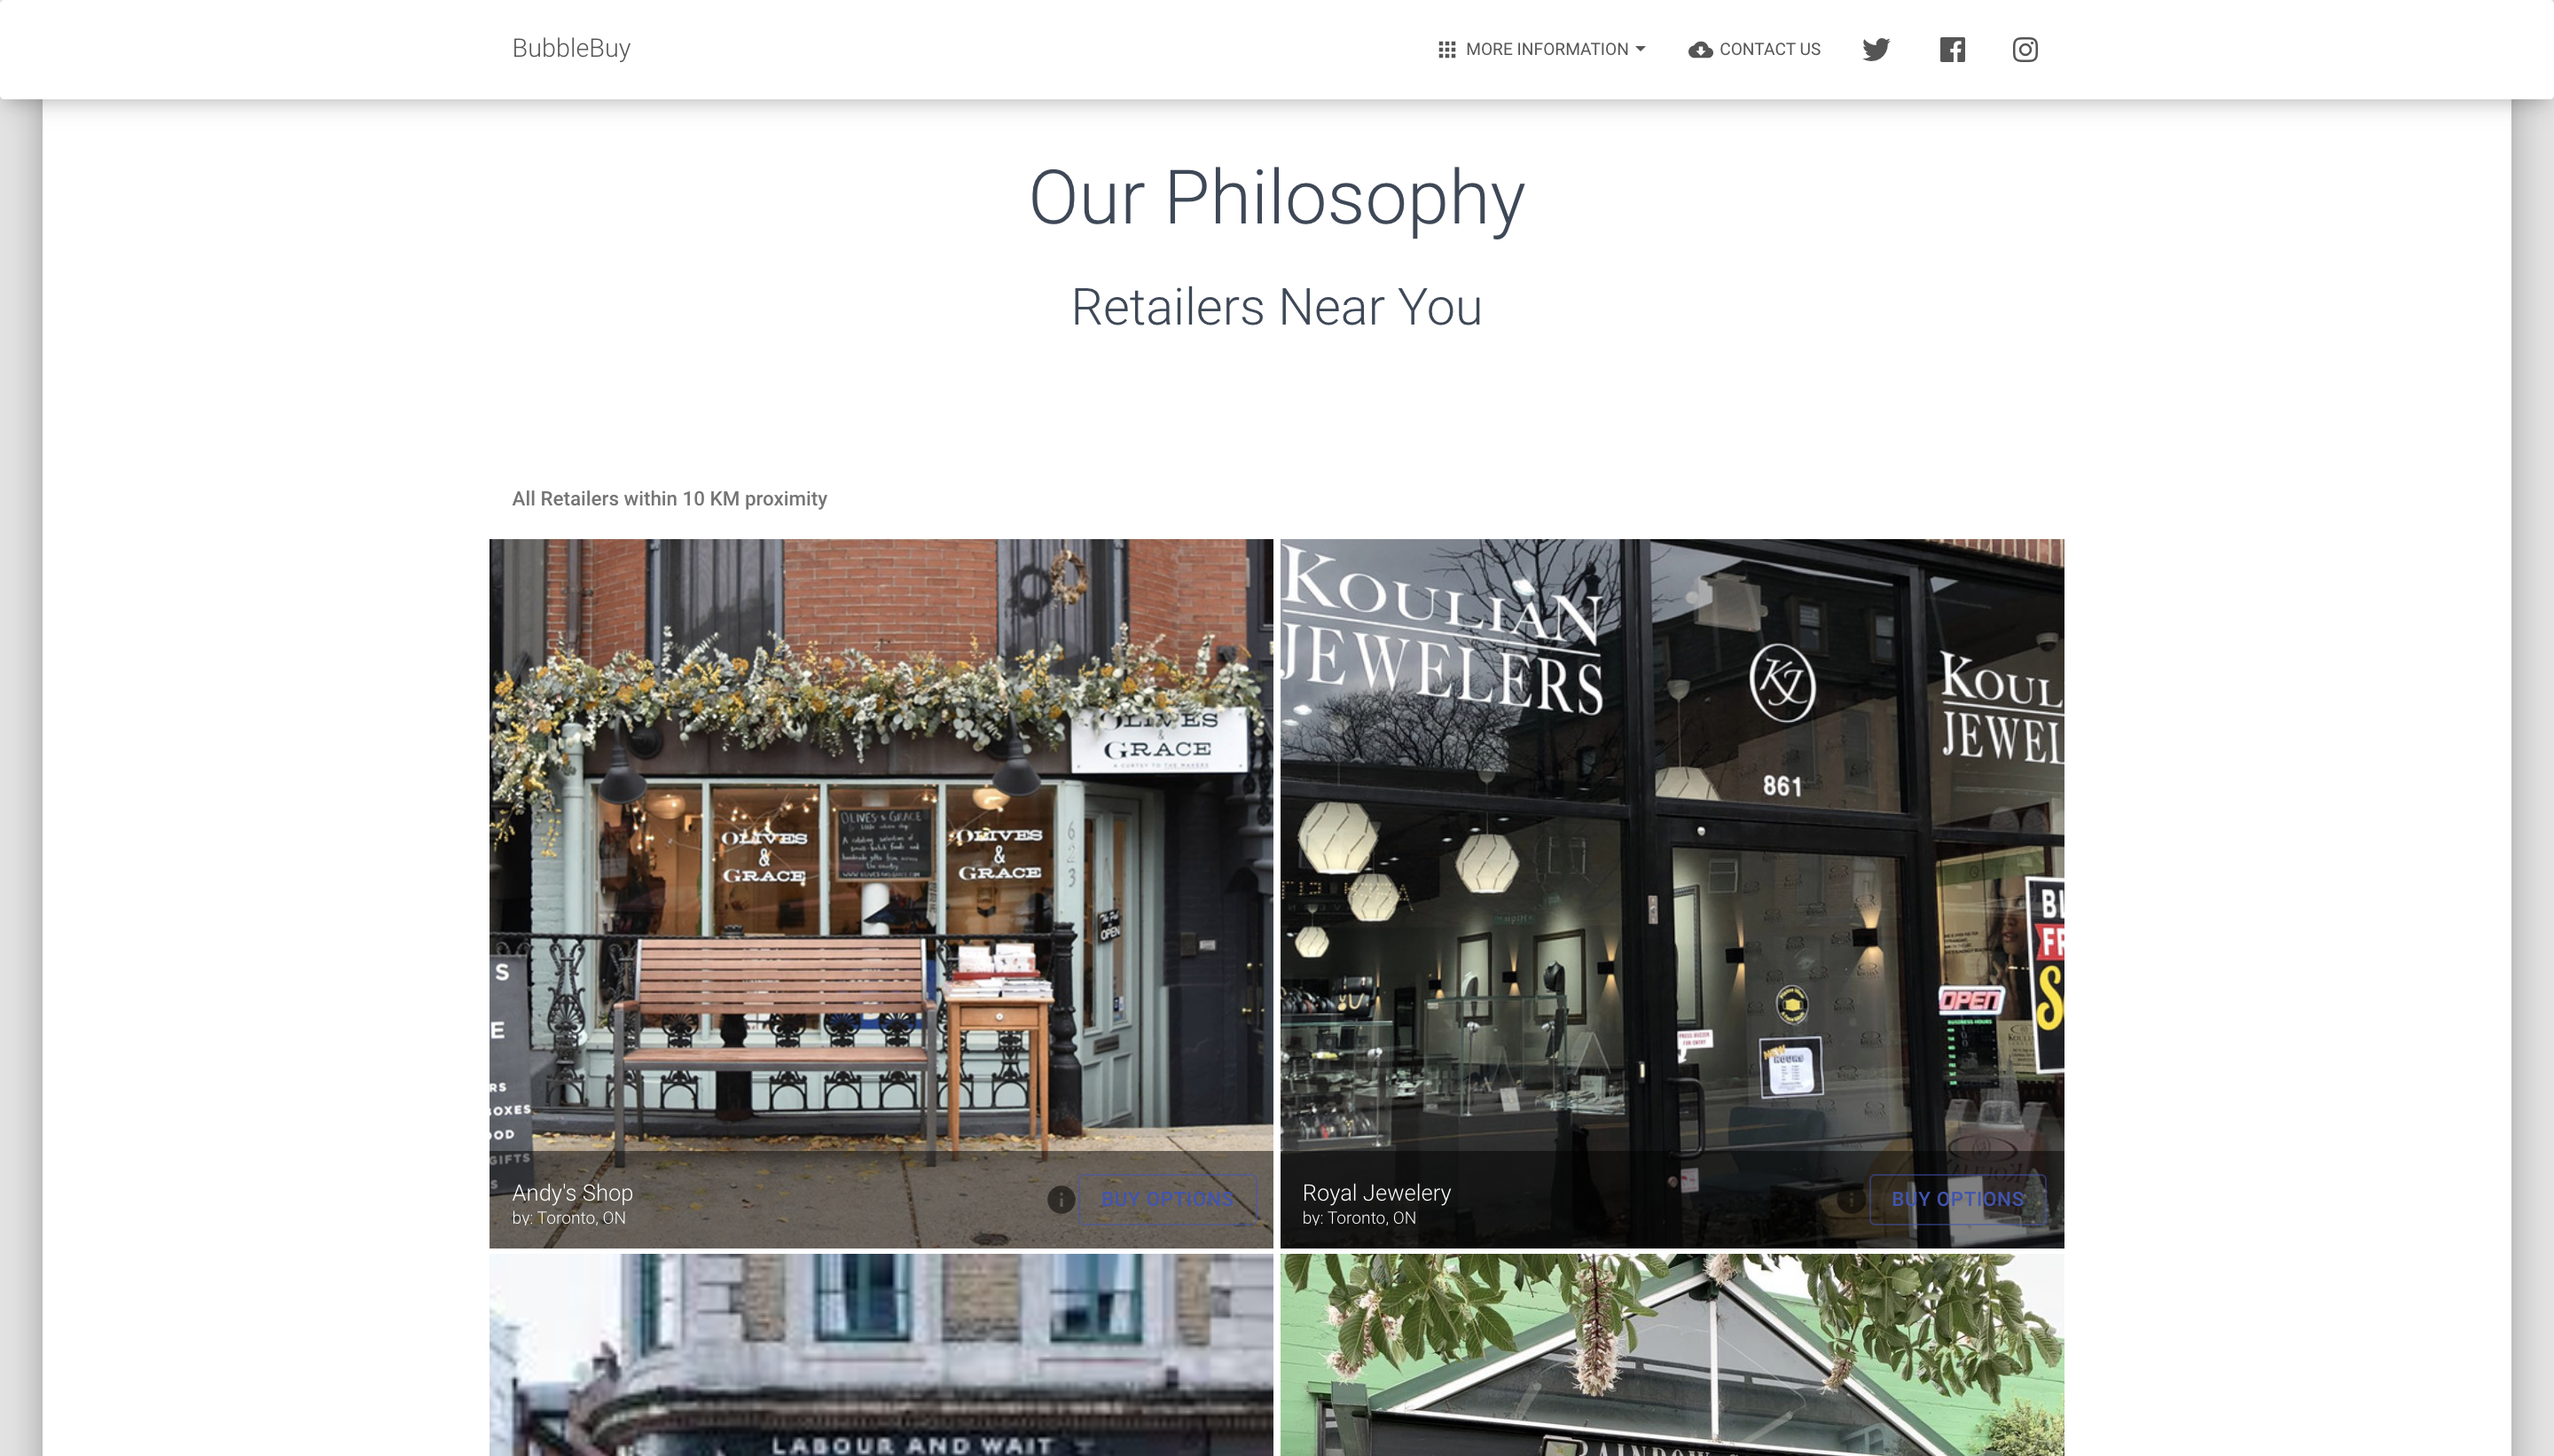Click the Retailers Near You heading
The width and height of the screenshot is (2554, 1456).
1276,307
